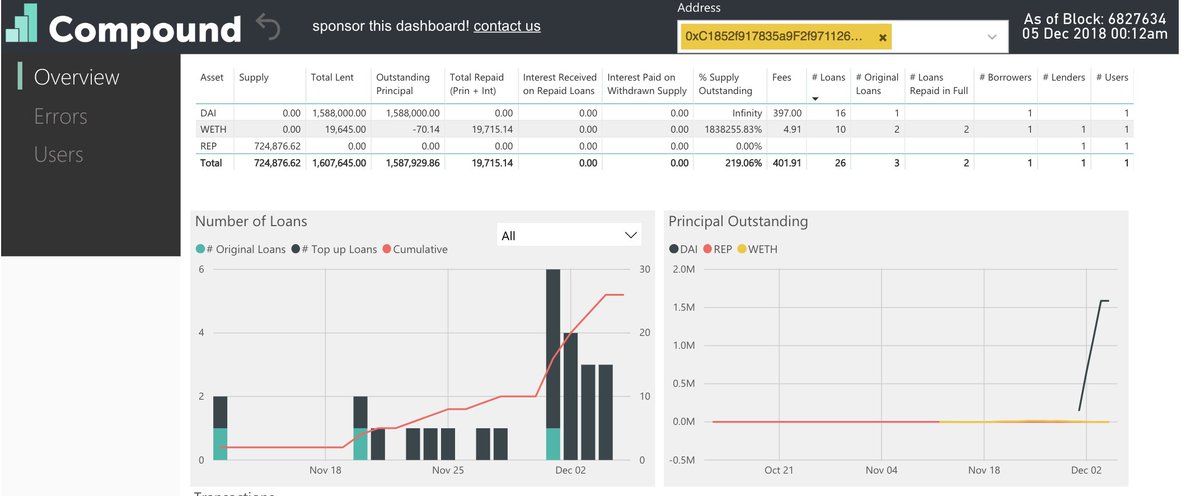Screen dimensions: 1200x496
Task: Sort by # Borrowers column header
Action: coord(1005,77)
